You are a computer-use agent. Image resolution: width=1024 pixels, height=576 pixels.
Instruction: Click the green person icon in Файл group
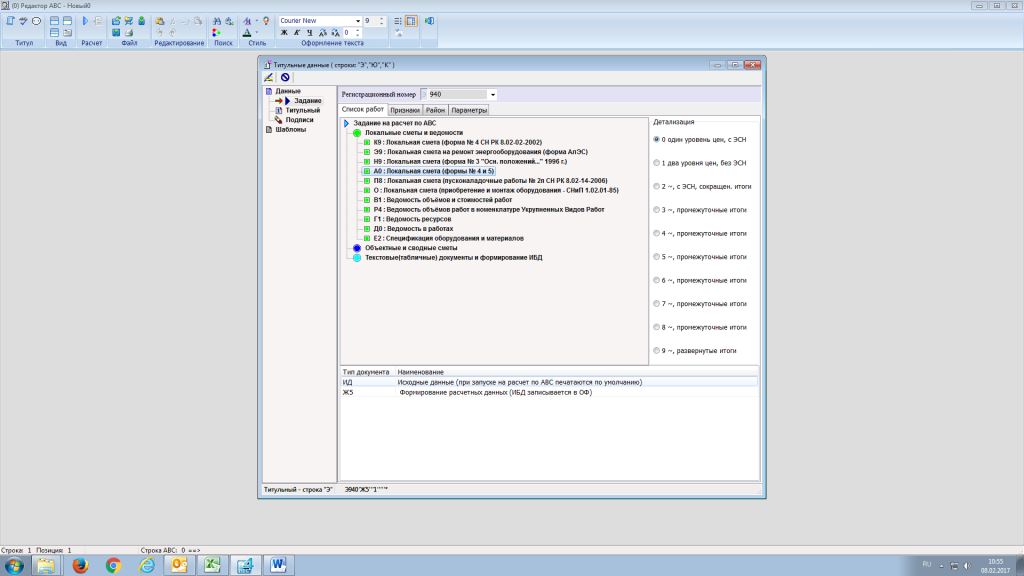tap(141, 21)
